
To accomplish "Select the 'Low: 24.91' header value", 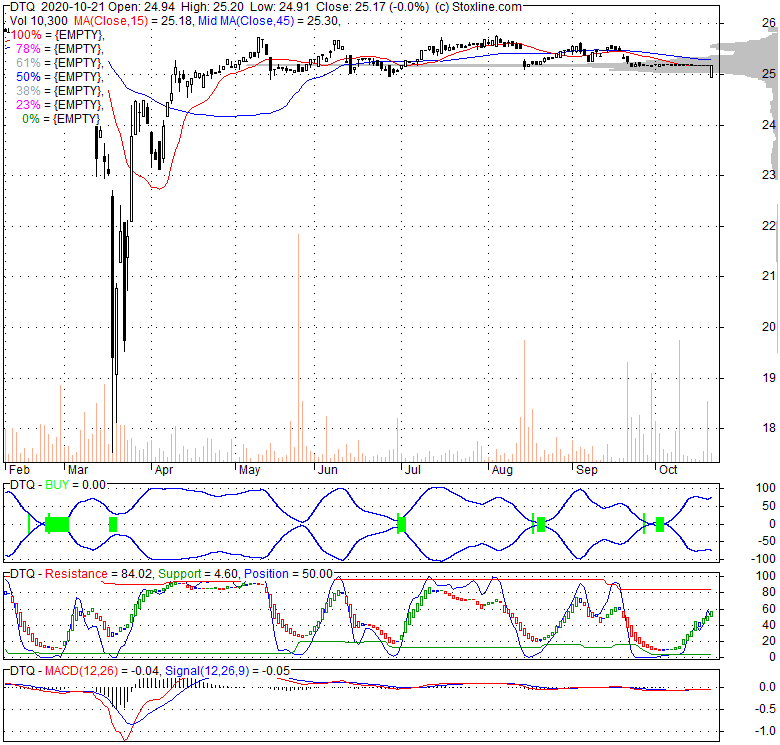I will tap(279, 7).
